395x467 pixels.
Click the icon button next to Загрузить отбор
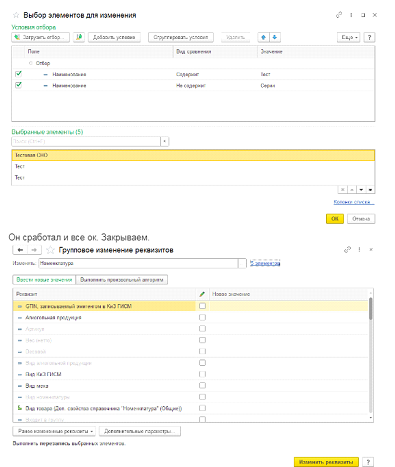[x=79, y=37]
